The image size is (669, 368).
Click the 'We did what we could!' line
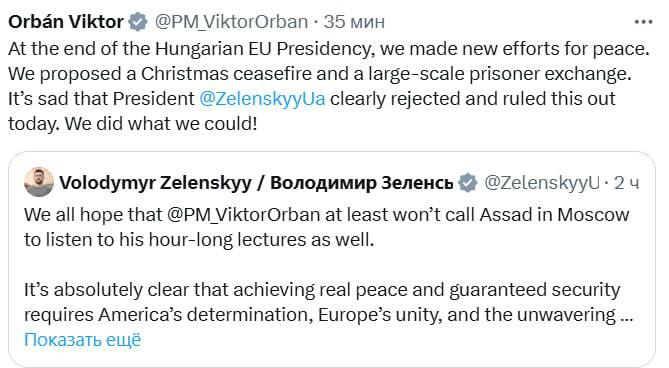161,124
